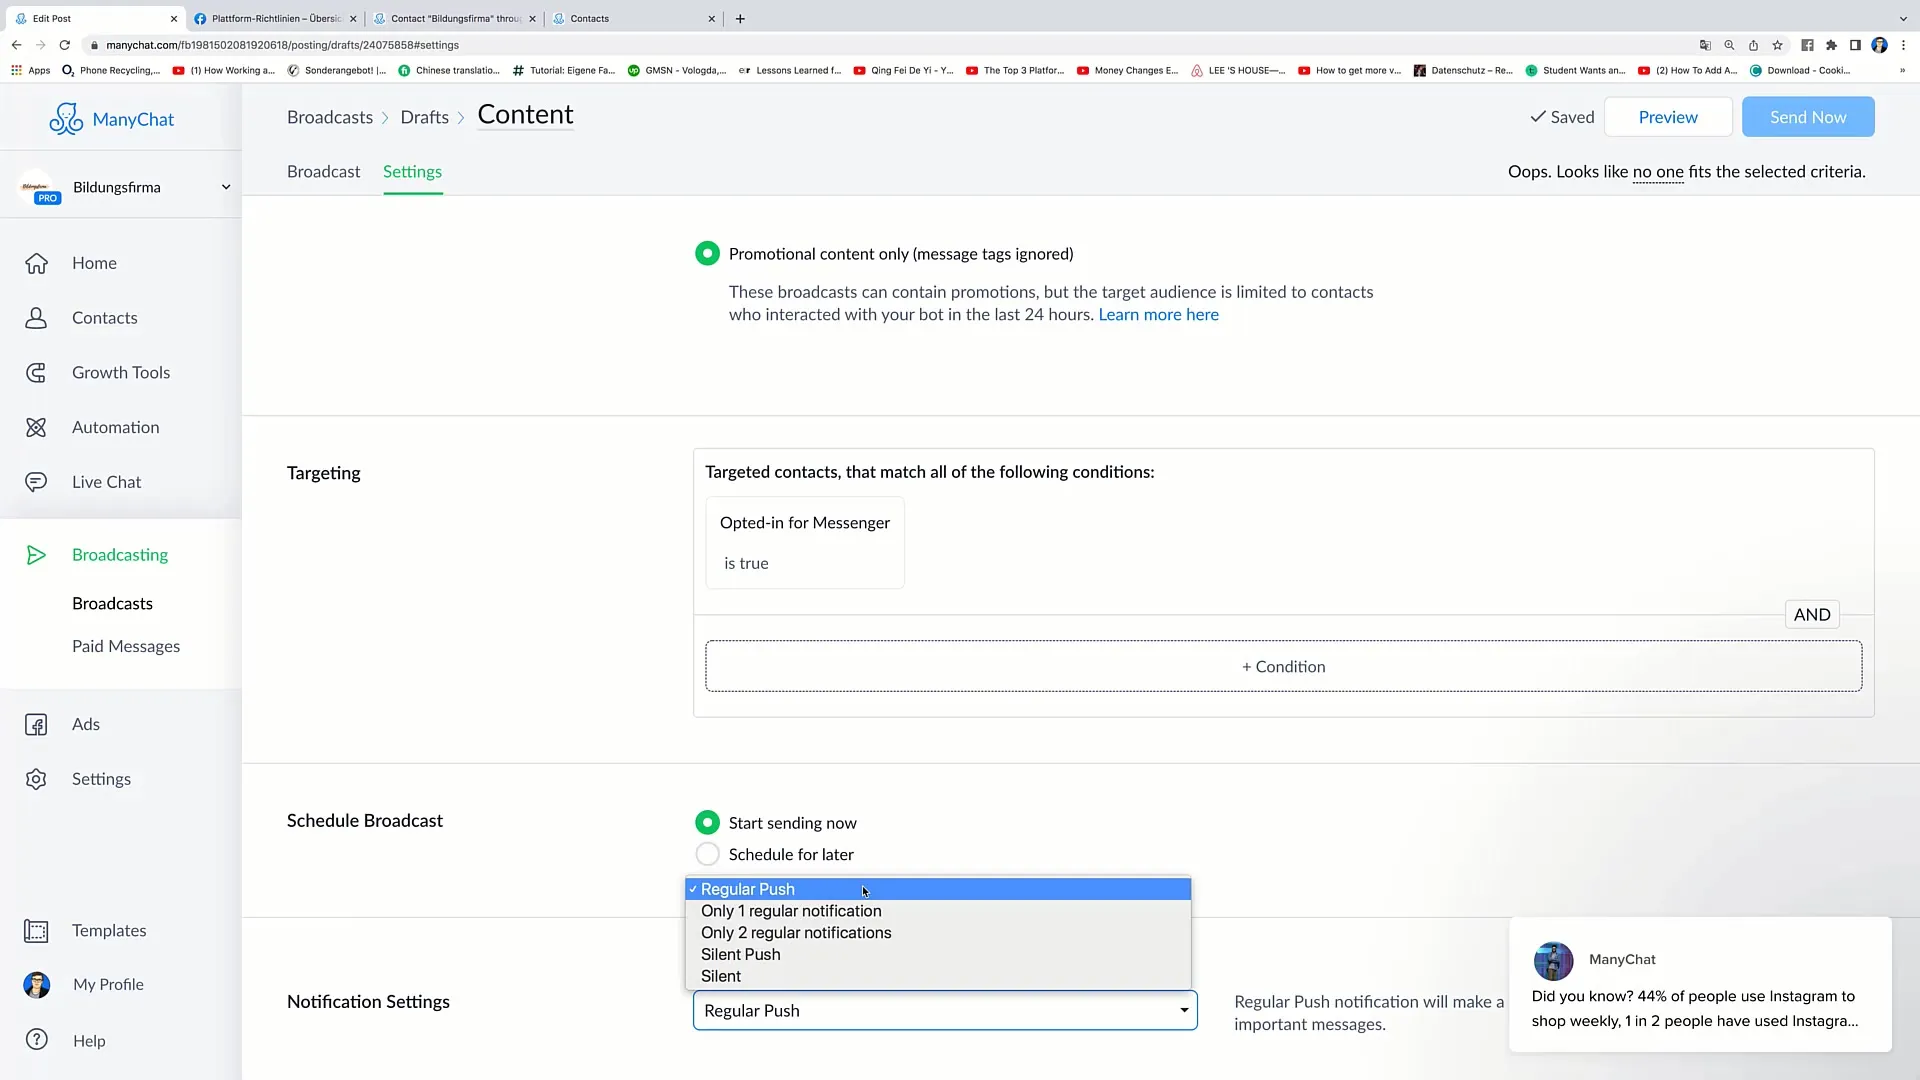
Task: Click the Bildungsfirma account expander
Action: pos(224,186)
